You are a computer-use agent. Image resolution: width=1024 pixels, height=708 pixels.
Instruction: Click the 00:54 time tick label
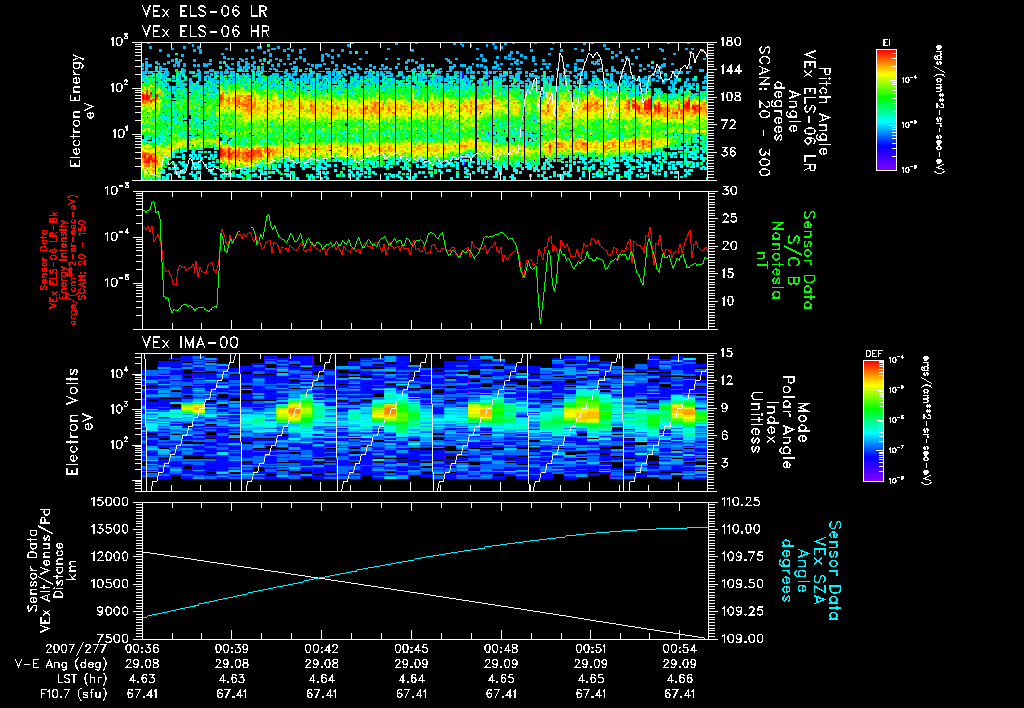pyautogui.click(x=680, y=649)
